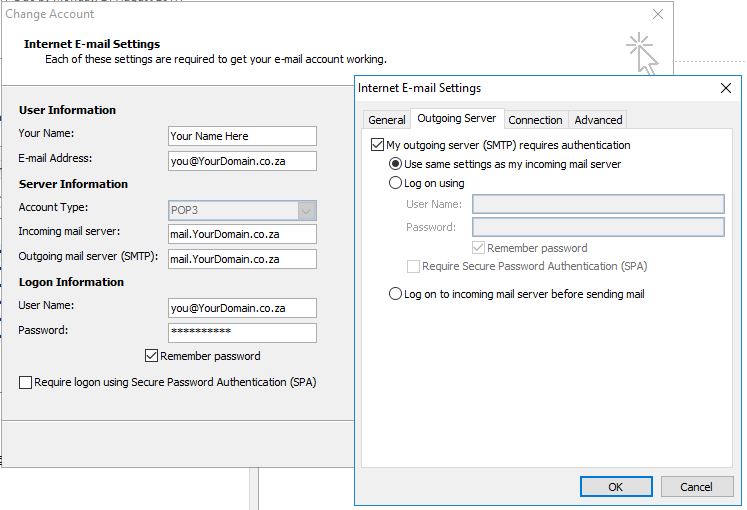The width and height of the screenshot is (747, 510).
Task: Edit the Your Name field
Action: point(242,136)
